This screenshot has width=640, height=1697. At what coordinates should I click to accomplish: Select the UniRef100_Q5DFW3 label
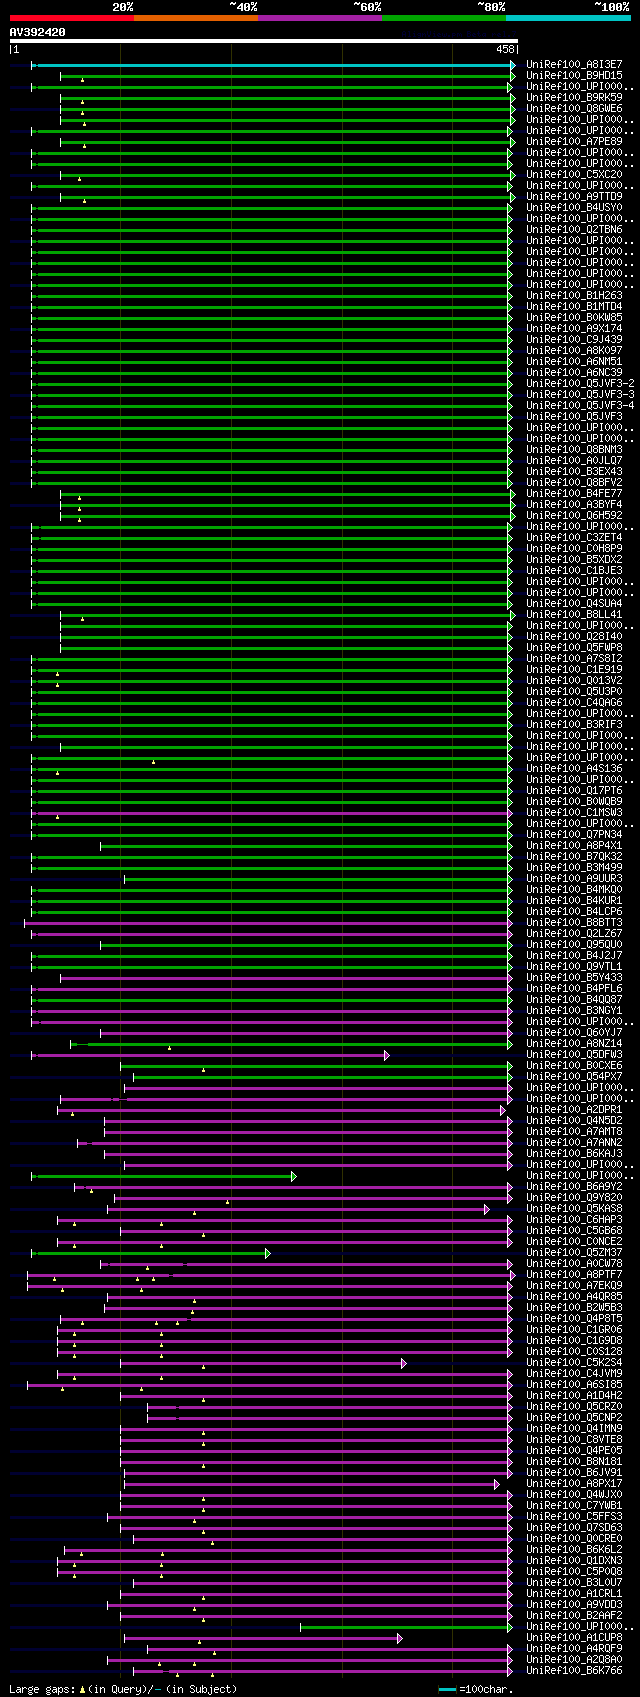(574, 1054)
